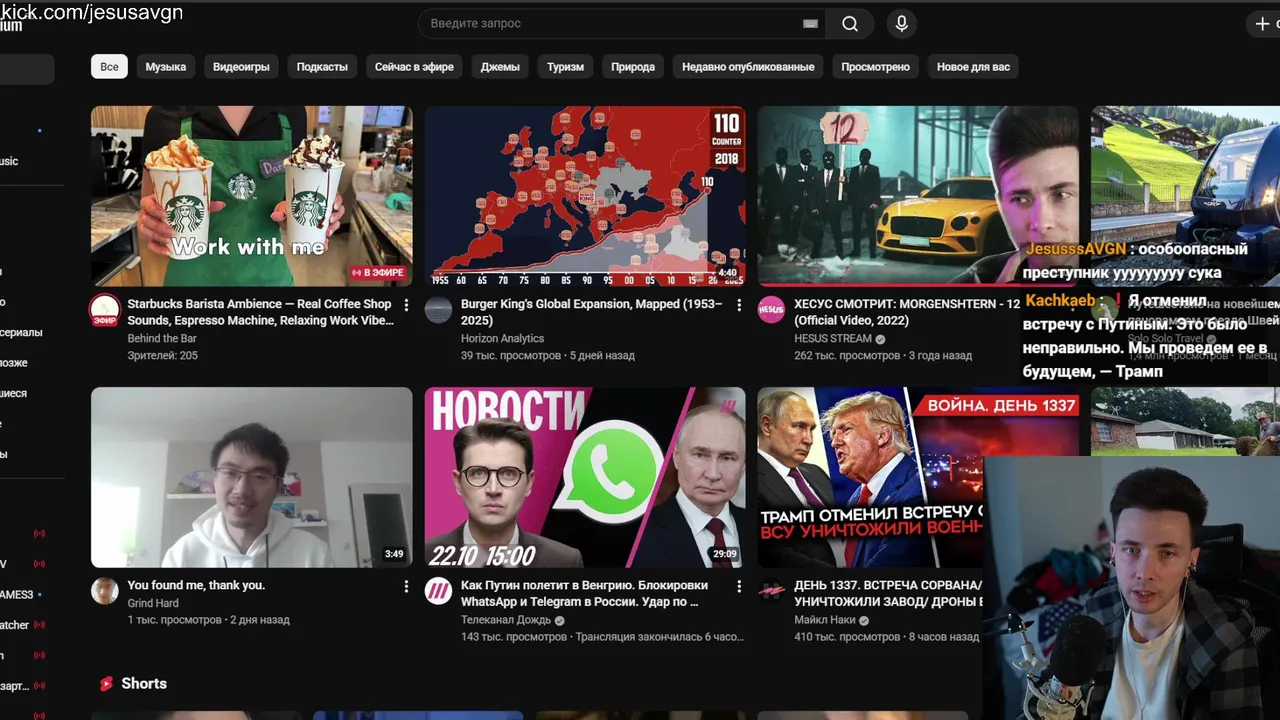Click '39 тыс. просмотров' under Burger King video
Viewport: 1280px width, 720px height.
click(x=511, y=356)
